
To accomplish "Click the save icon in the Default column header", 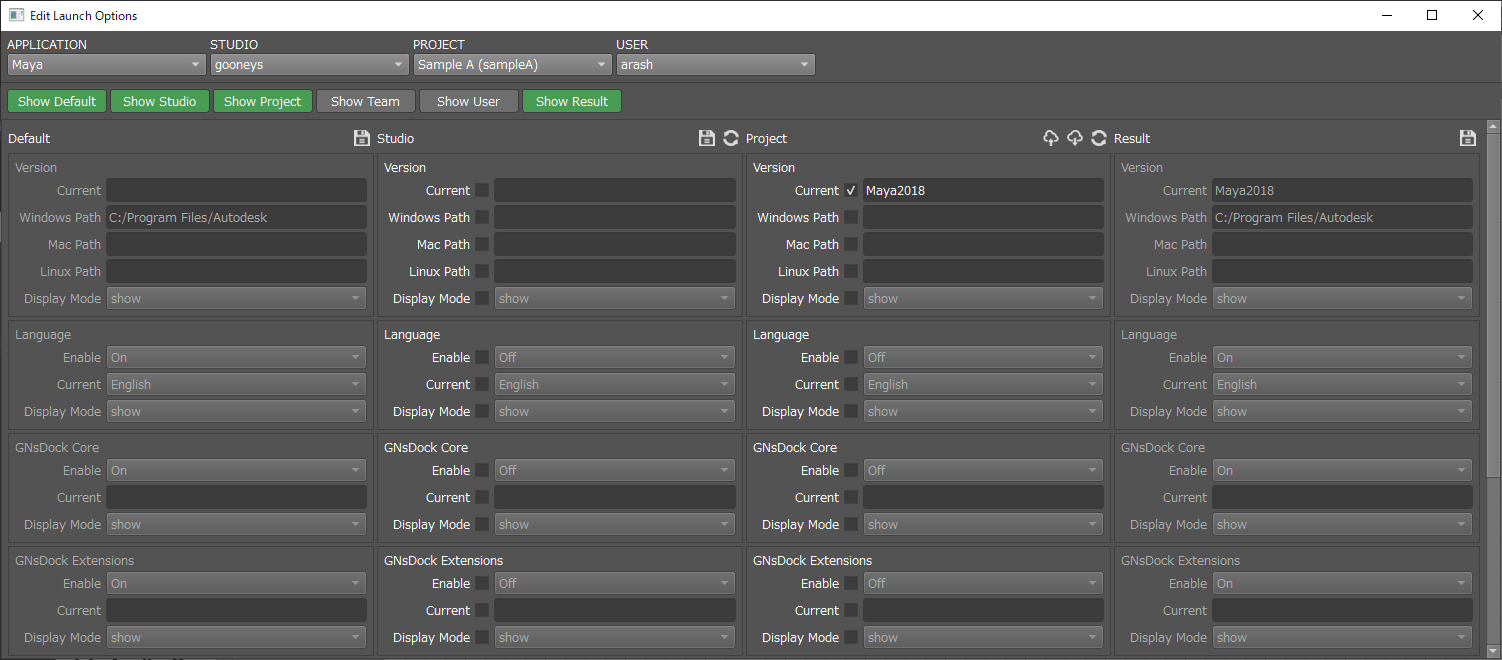I will pos(362,138).
